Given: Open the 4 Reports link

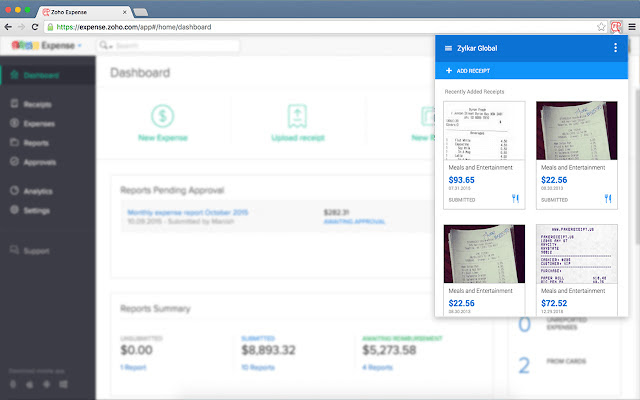Looking at the screenshot, I should click(377, 367).
